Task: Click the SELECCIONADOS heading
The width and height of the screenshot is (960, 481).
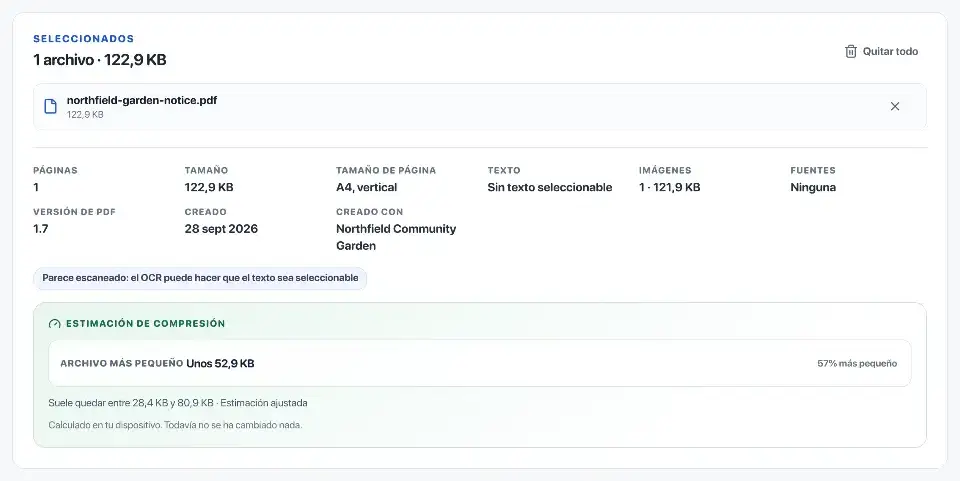Action: click(x=83, y=39)
